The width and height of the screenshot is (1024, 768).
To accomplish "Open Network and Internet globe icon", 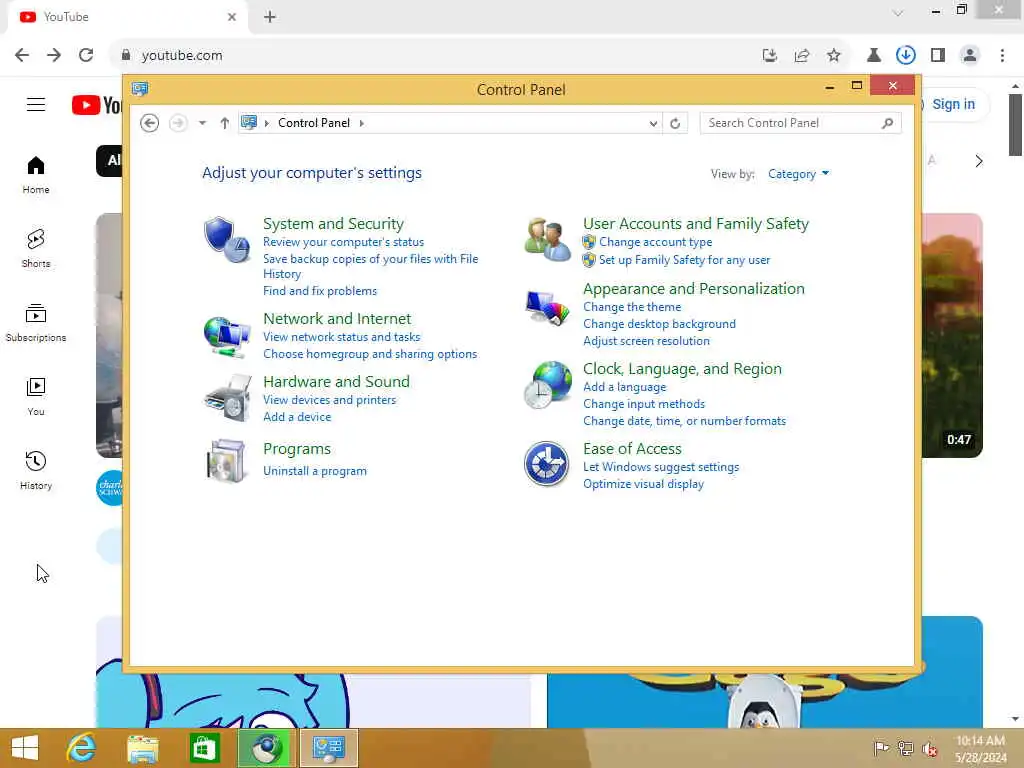I will [226, 336].
